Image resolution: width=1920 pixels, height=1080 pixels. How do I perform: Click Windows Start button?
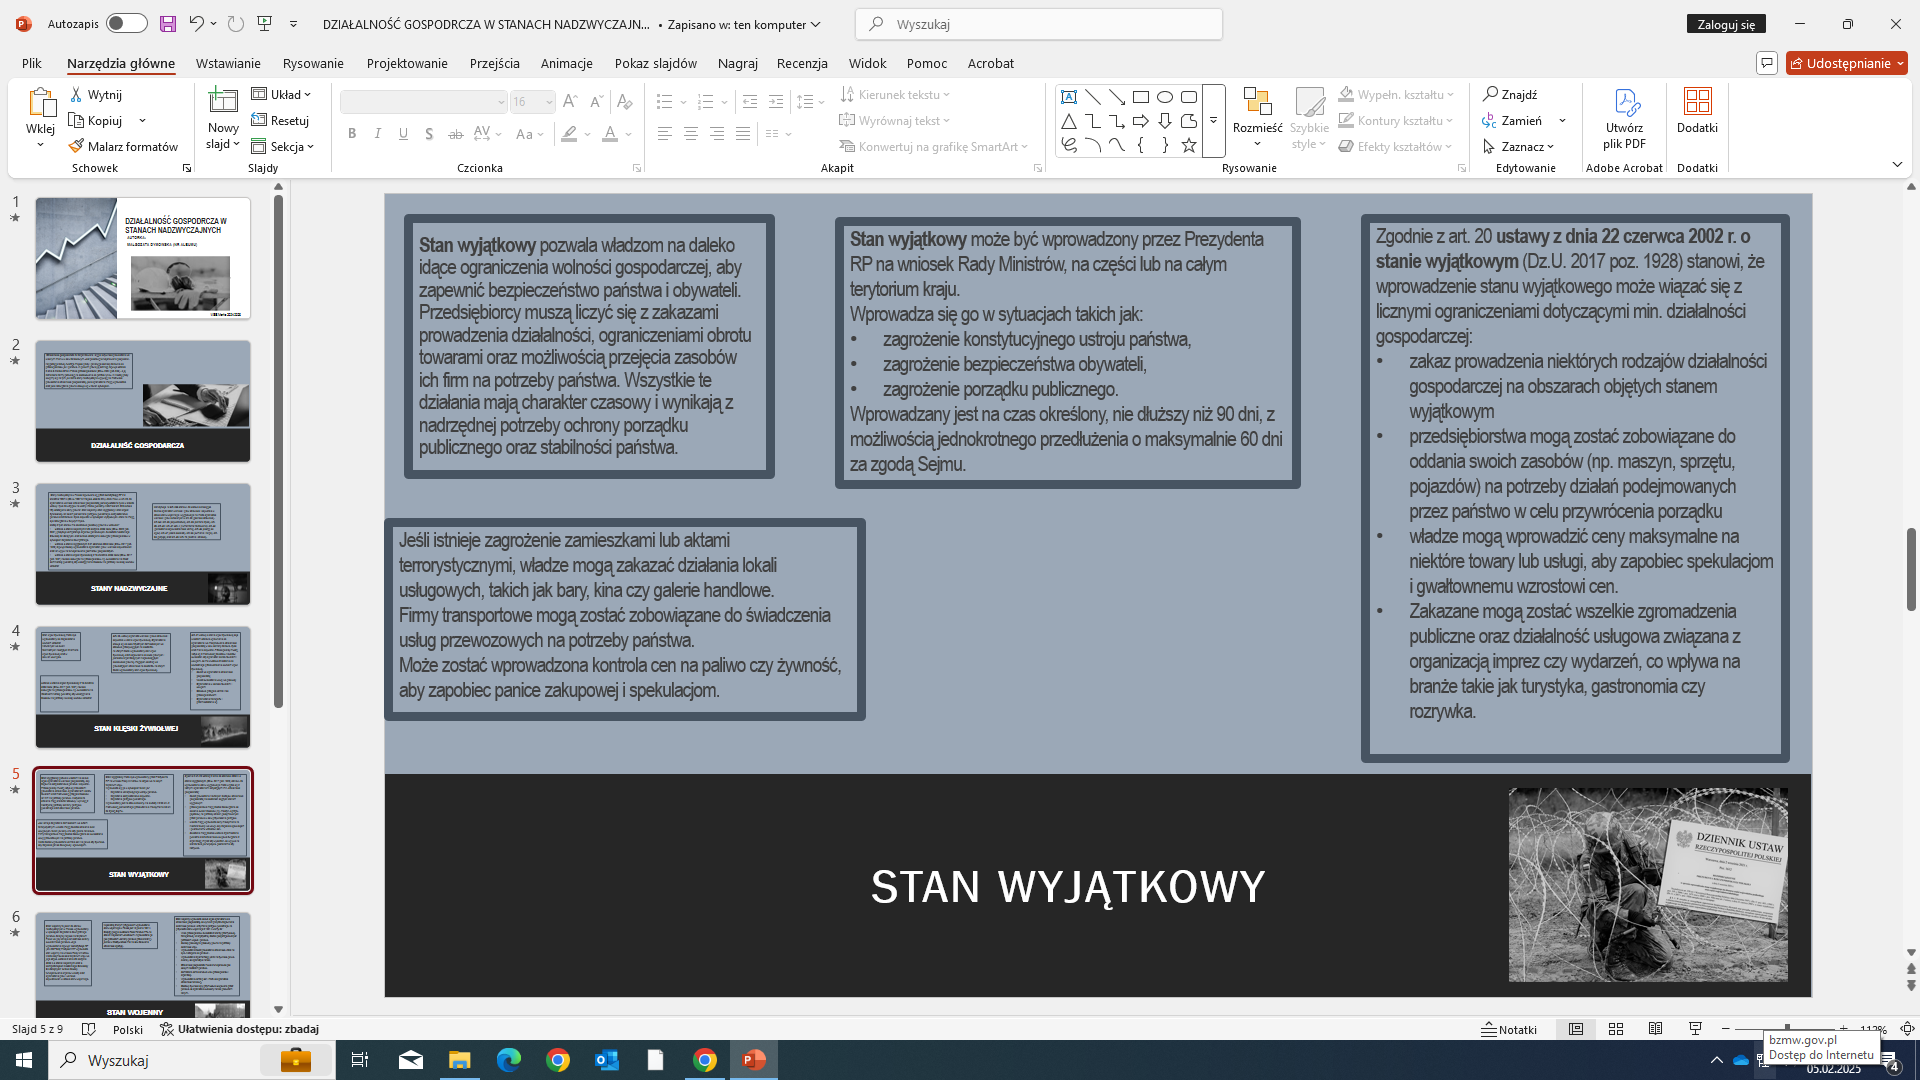(x=24, y=1060)
